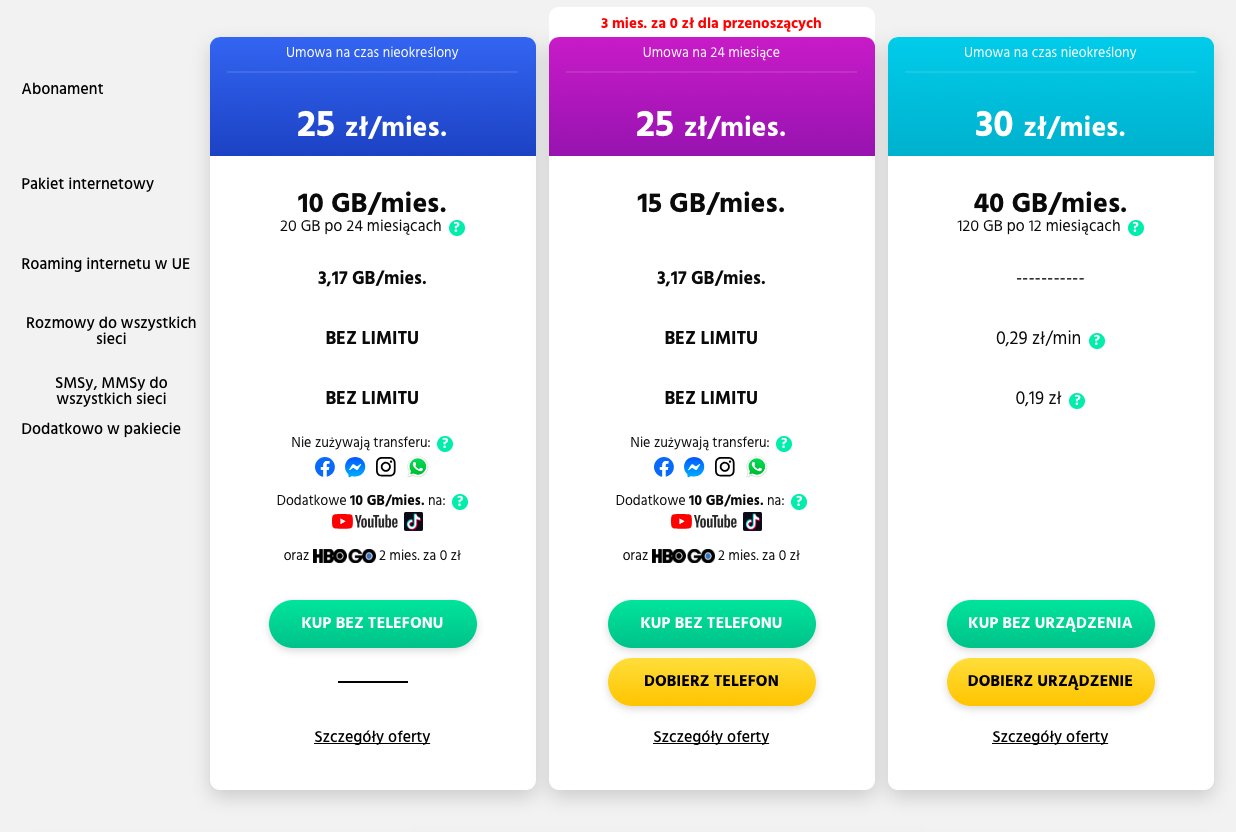The width and height of the screenshot is (1236, 832).
Task: Click Messenger icon in first plan
Action: pos(355,467)
